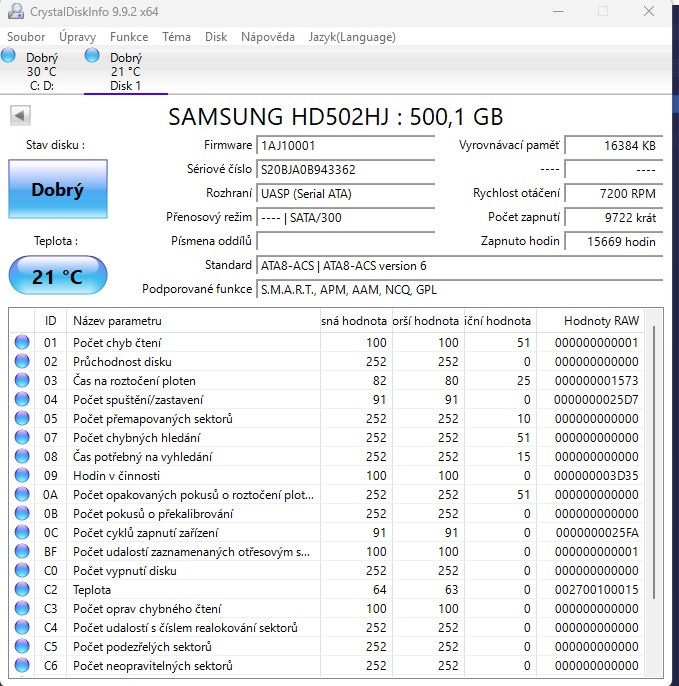
Task: Click the Dobrý health status button
Action: pos(58,189)
